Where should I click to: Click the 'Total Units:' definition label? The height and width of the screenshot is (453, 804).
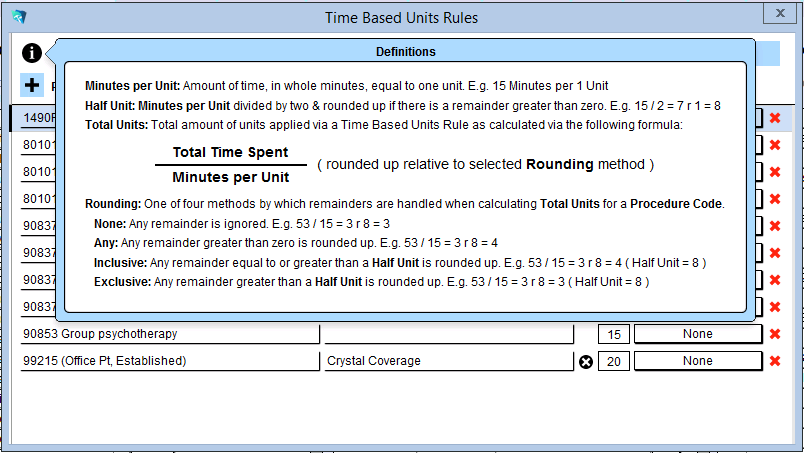tap(116, 125)
